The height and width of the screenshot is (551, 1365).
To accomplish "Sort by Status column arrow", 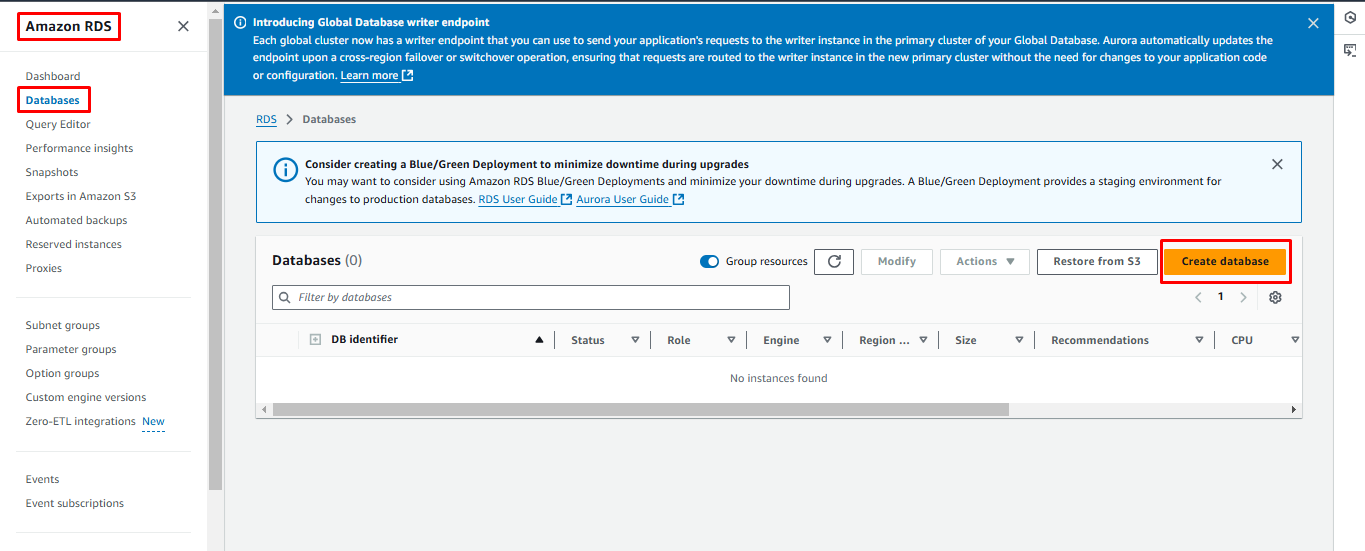I will tap(635, 341).
